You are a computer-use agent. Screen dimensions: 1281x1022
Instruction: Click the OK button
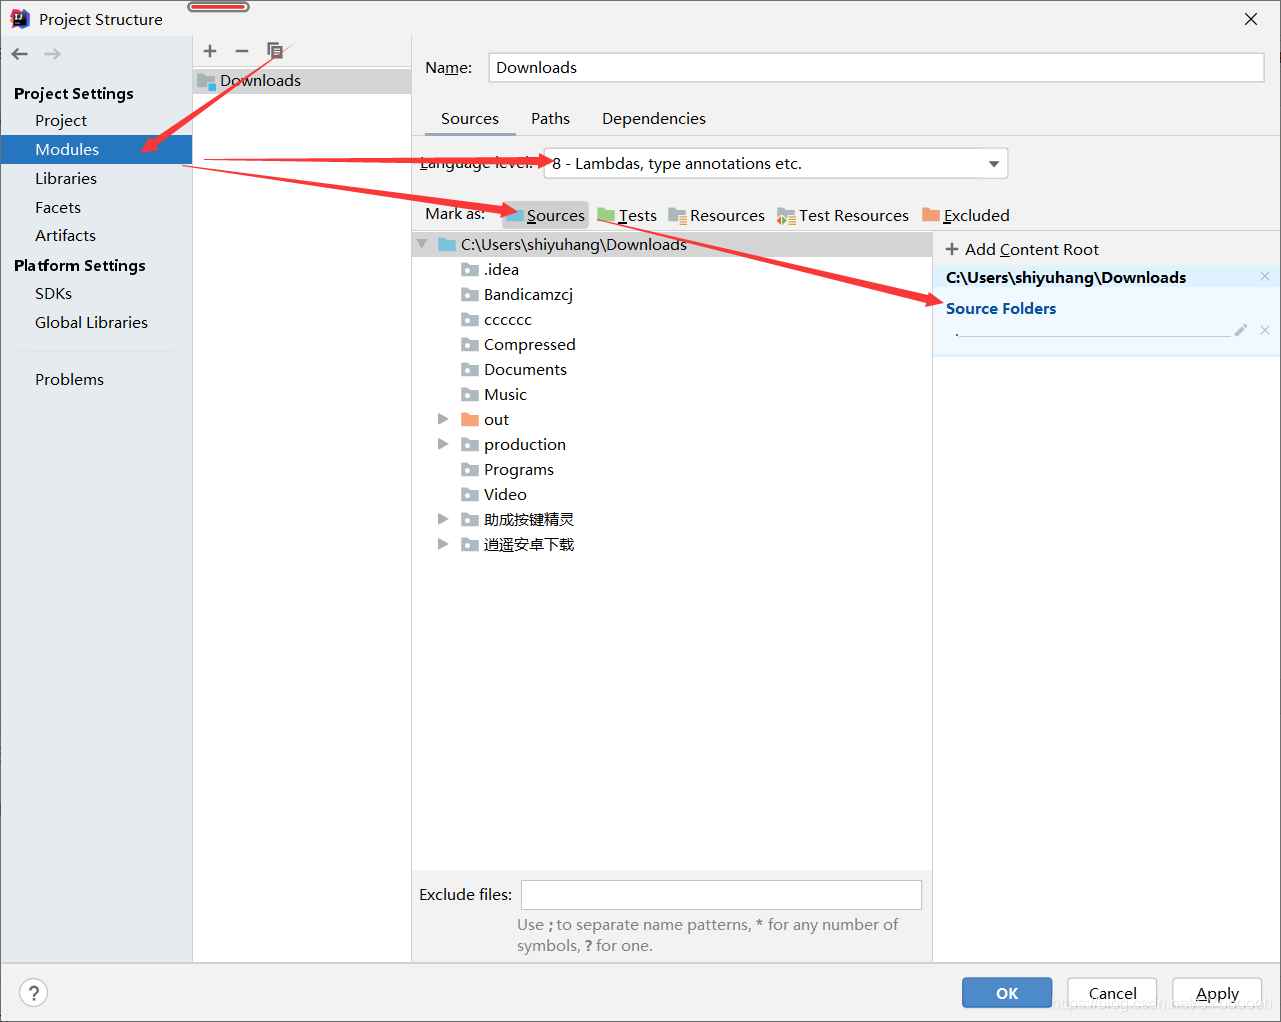tap(1007, 993)
